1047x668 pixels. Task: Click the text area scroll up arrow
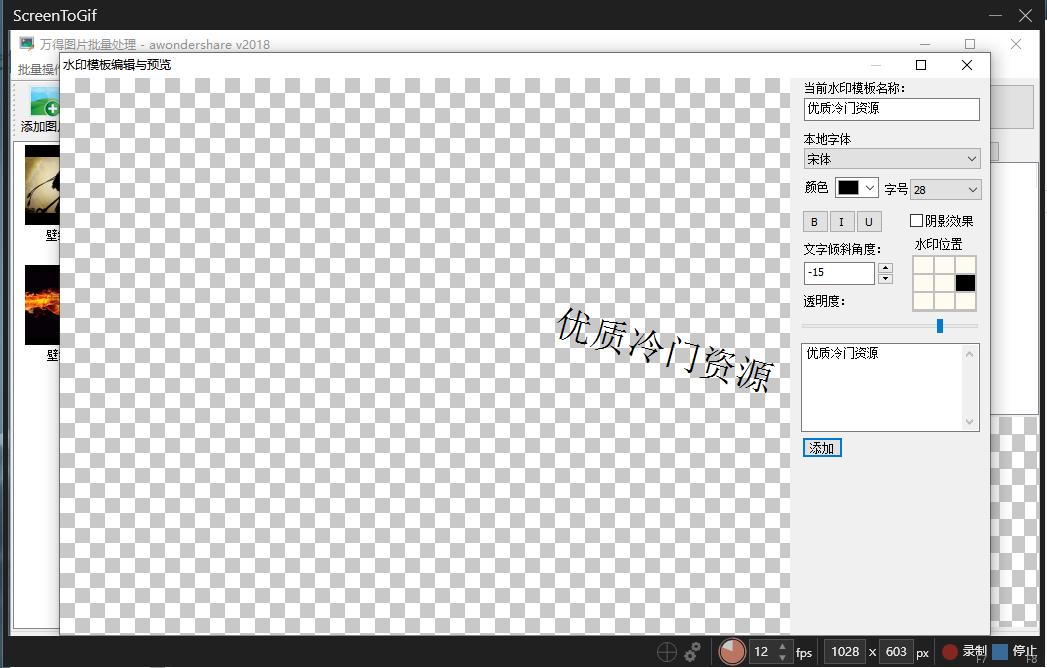(x=970, y=354)
